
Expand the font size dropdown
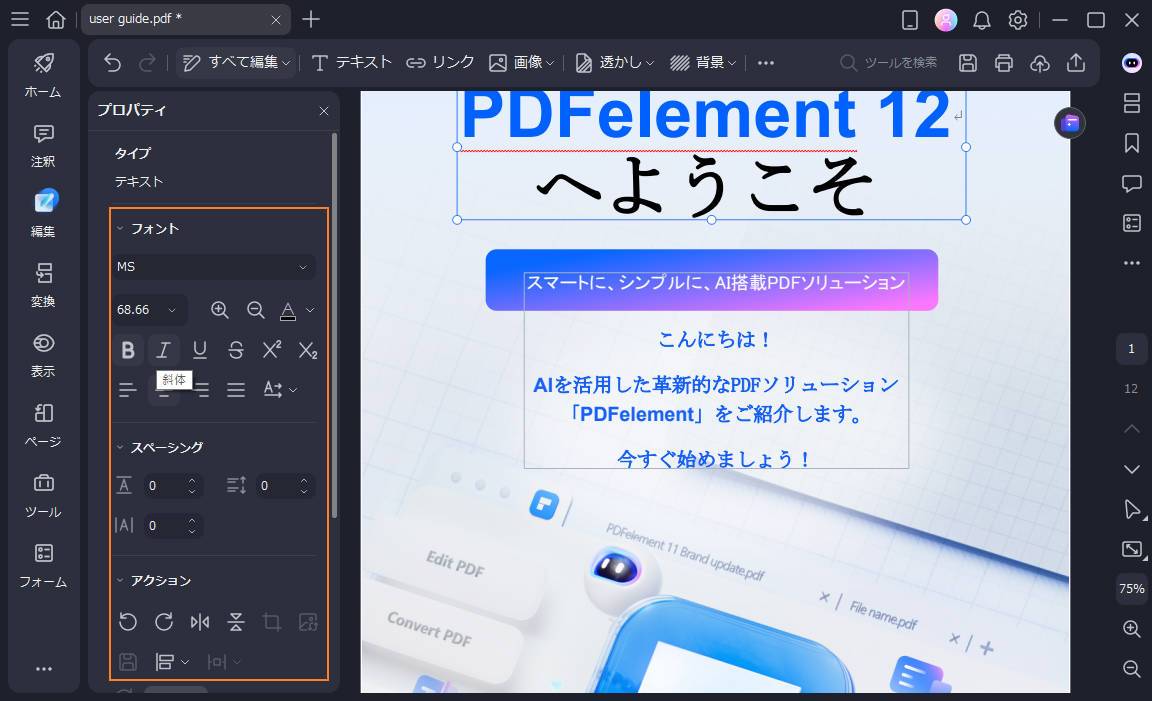click(172, 309)
